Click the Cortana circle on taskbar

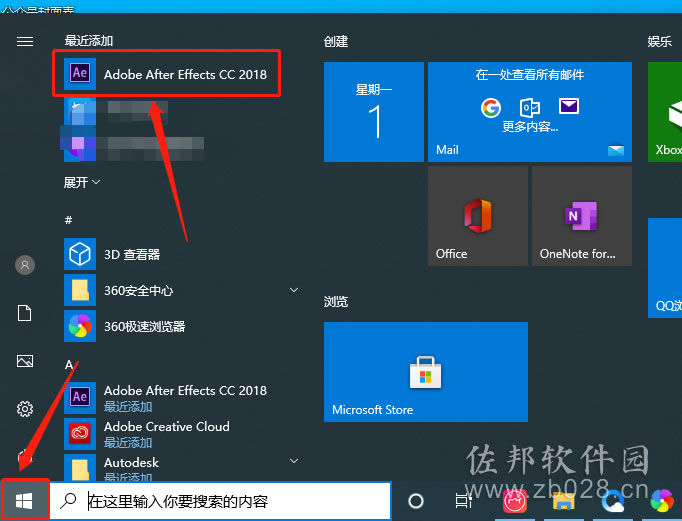(416, 501)
